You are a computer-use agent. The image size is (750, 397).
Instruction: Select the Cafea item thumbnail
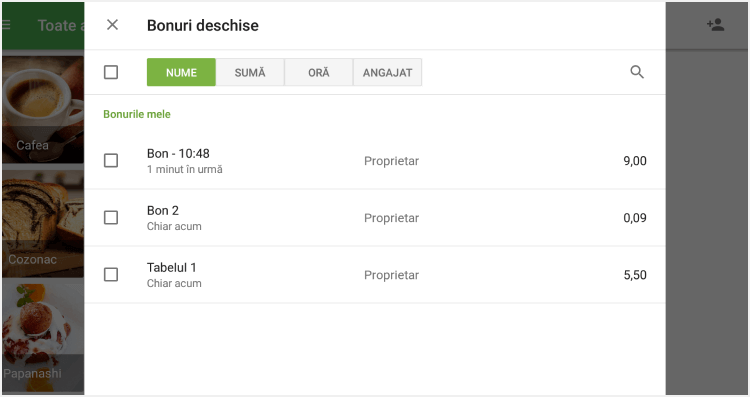(x=43, y=110)
